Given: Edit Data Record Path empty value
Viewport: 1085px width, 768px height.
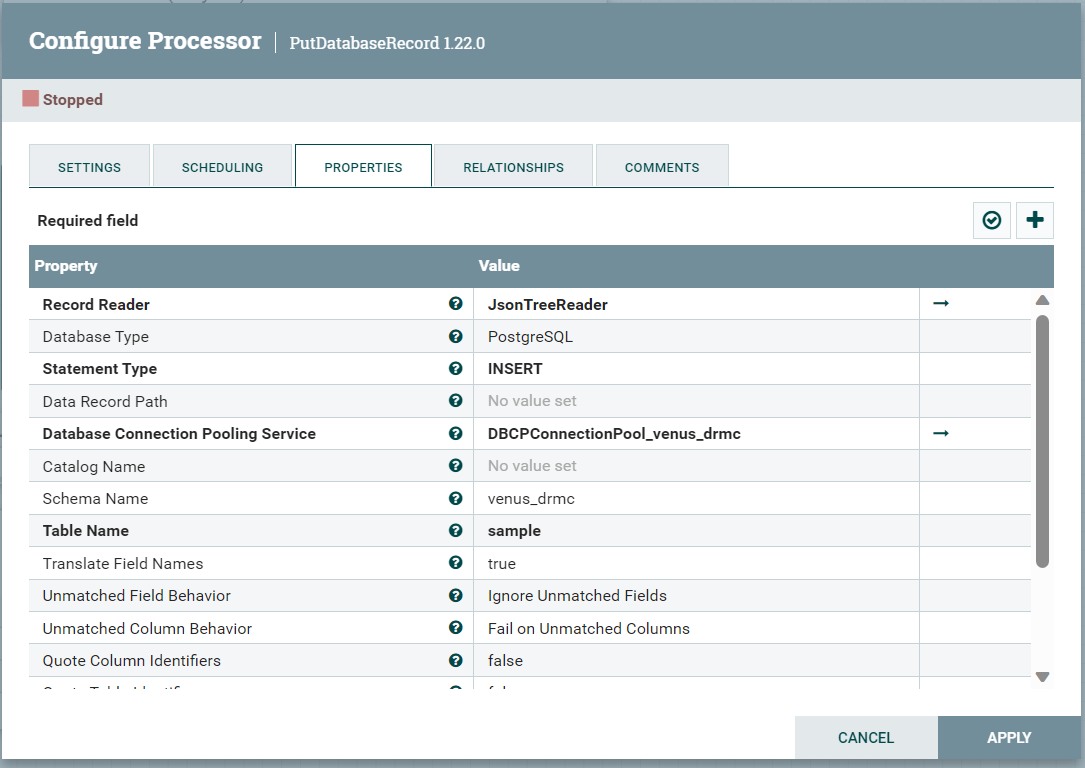Looking at the screenshot, I should 696,401.
